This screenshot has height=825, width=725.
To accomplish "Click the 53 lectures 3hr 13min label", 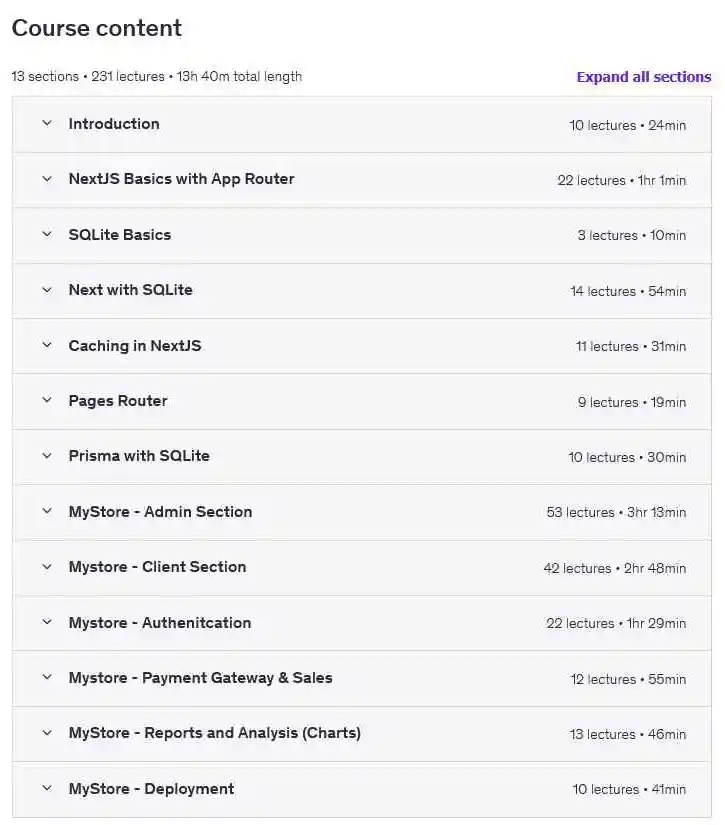I will tap(616, 513).
